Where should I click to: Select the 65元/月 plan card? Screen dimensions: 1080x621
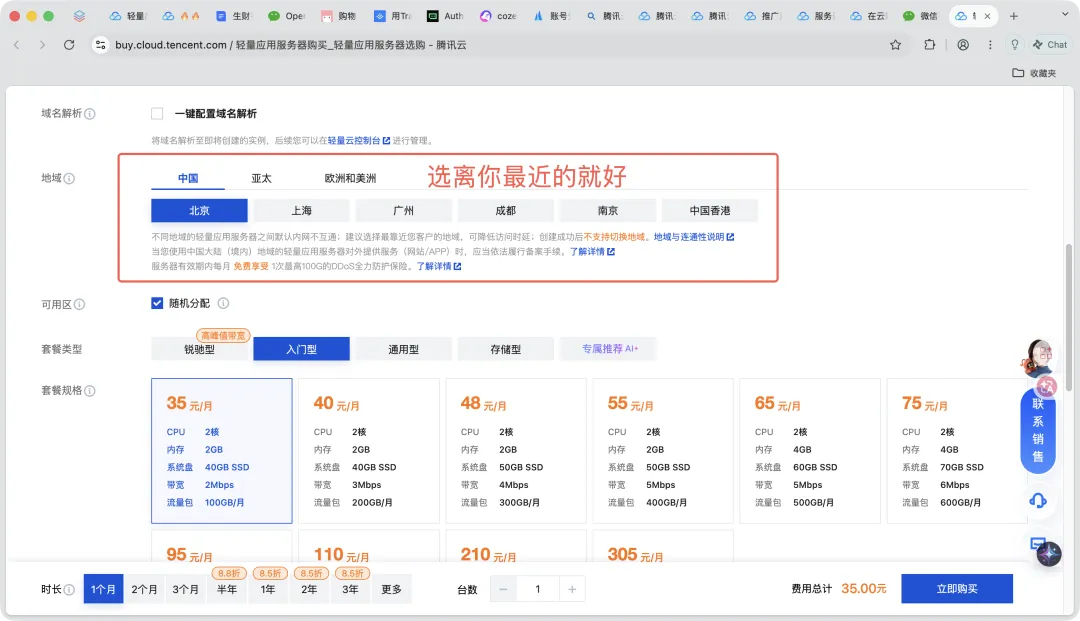coord(810,451)
